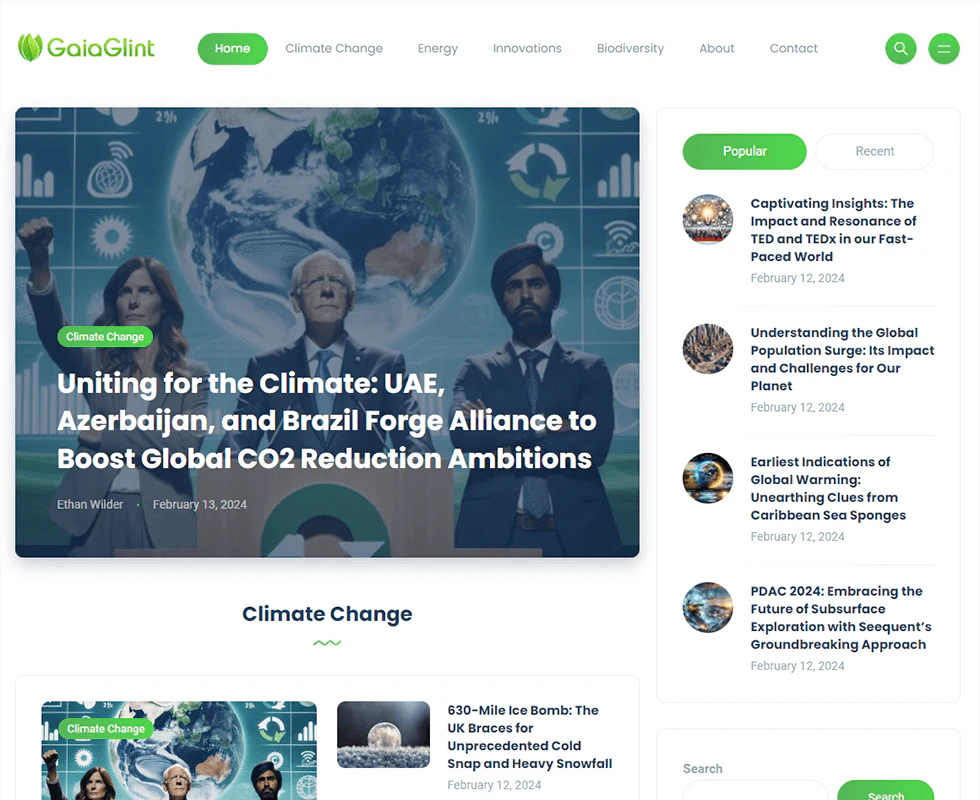Open the Energy navigation link
The width and height of the screenshot is (980, 800).
click(438, 48)
